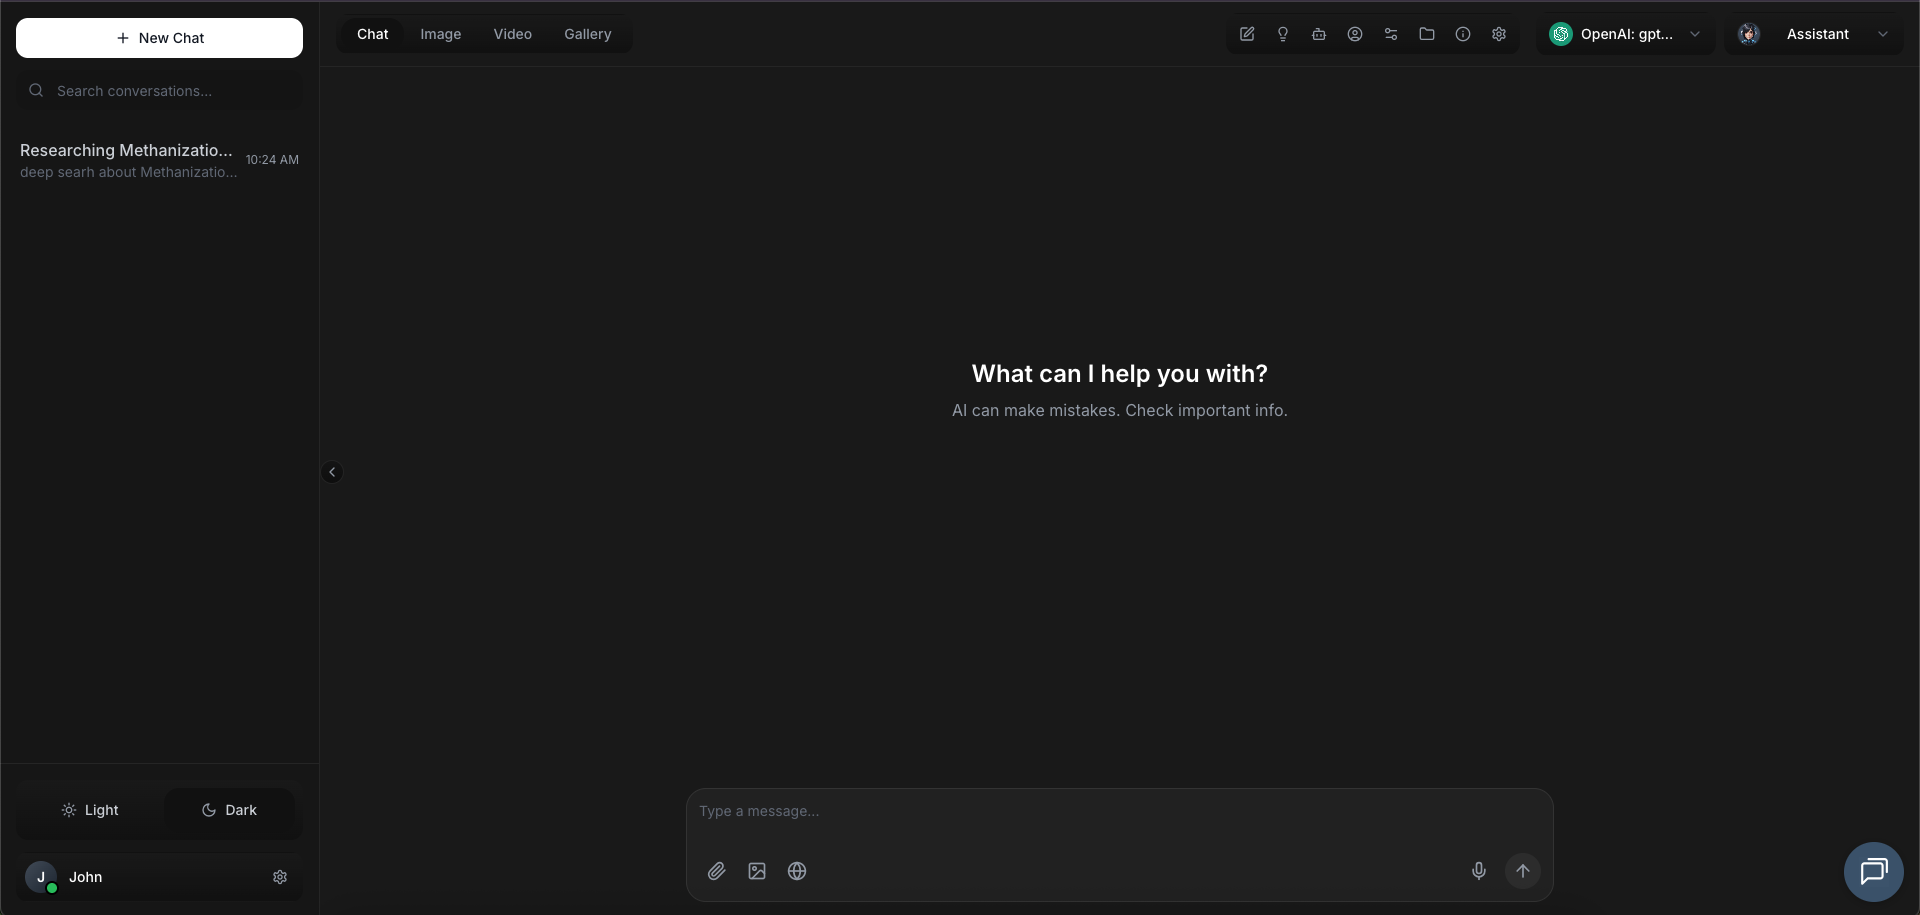The image size is (1920, 915).
Task: Start a new chat with the edit icon
Action: 1246,34
